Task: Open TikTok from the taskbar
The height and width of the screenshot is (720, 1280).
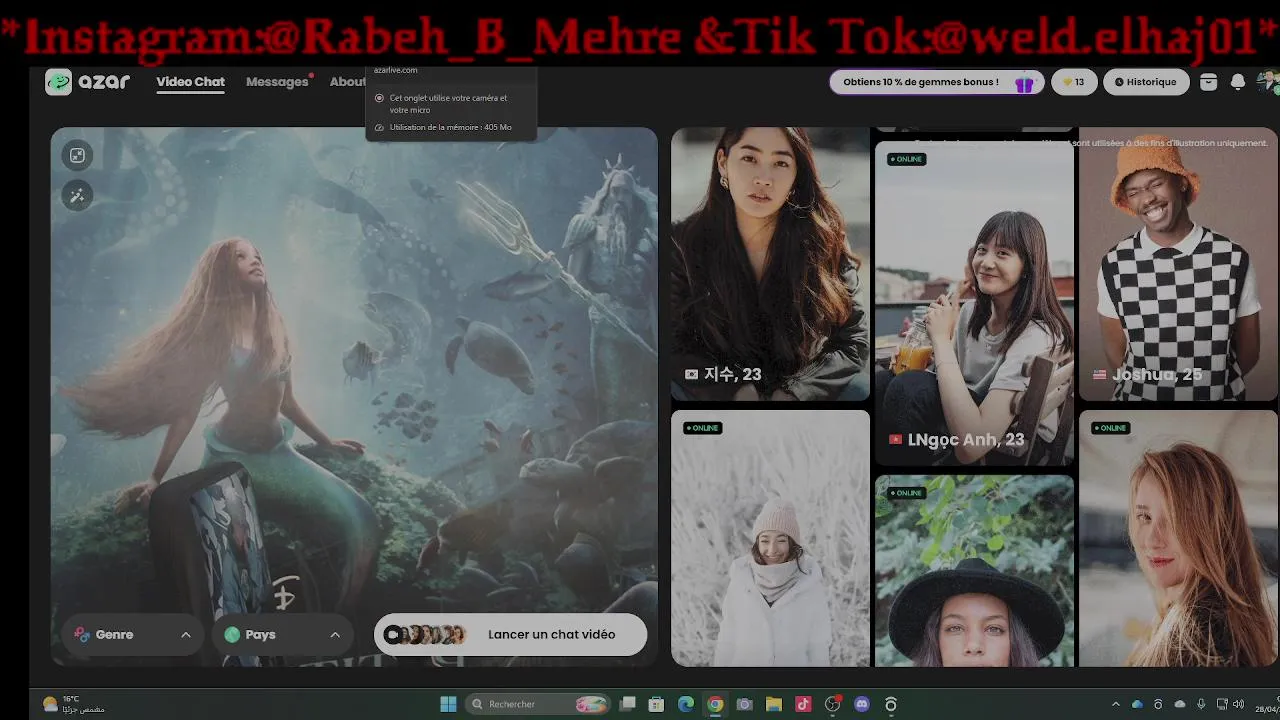Action: coord(803,704)
